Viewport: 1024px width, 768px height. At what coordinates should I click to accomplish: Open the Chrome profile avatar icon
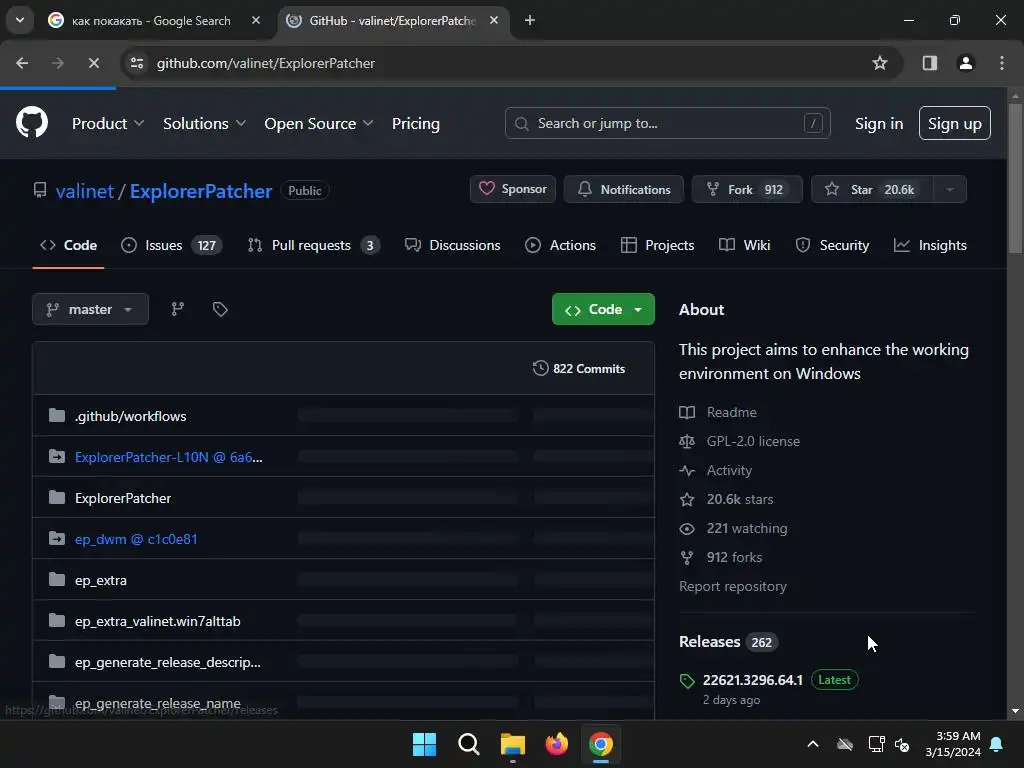tap(965, 63)
